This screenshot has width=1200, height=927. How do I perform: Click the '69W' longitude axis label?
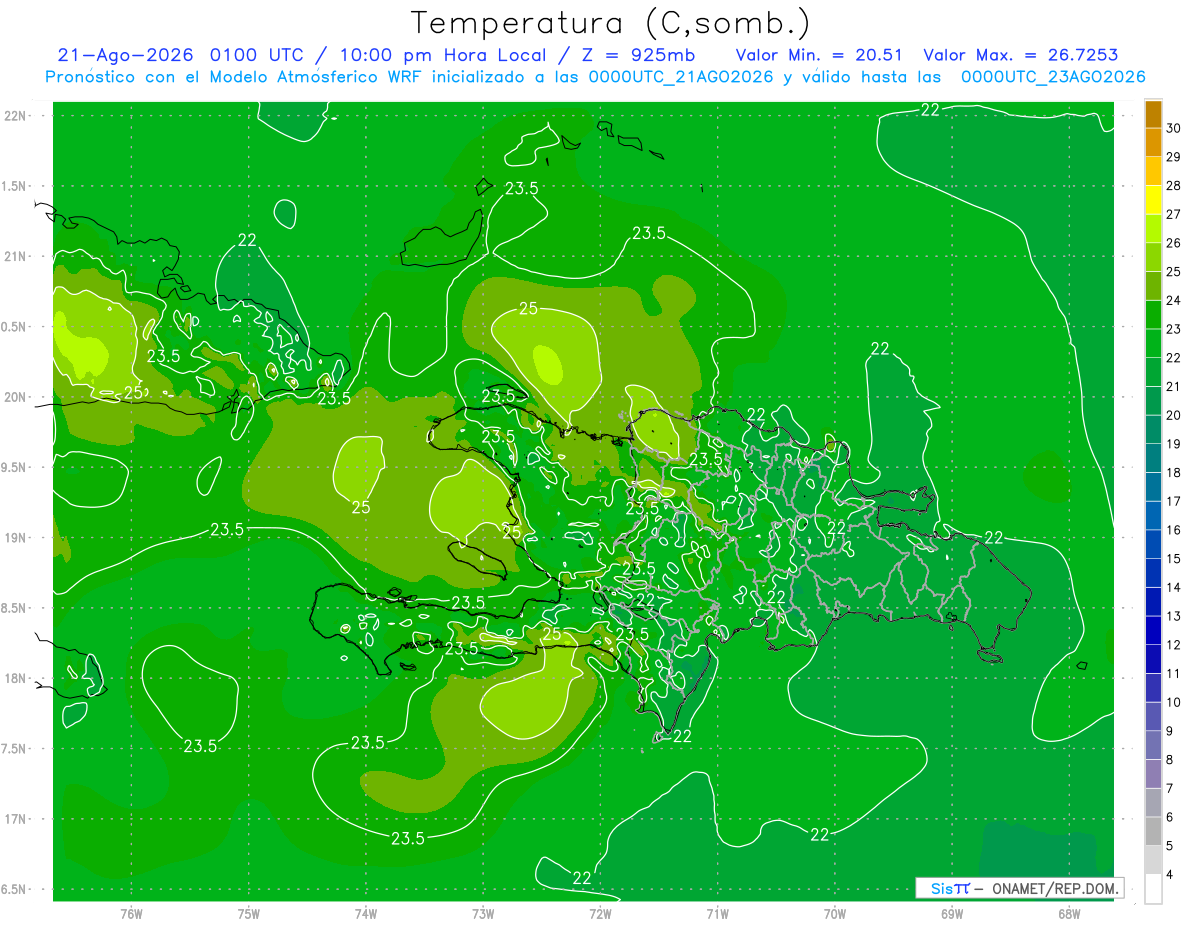tap(951, 913)
